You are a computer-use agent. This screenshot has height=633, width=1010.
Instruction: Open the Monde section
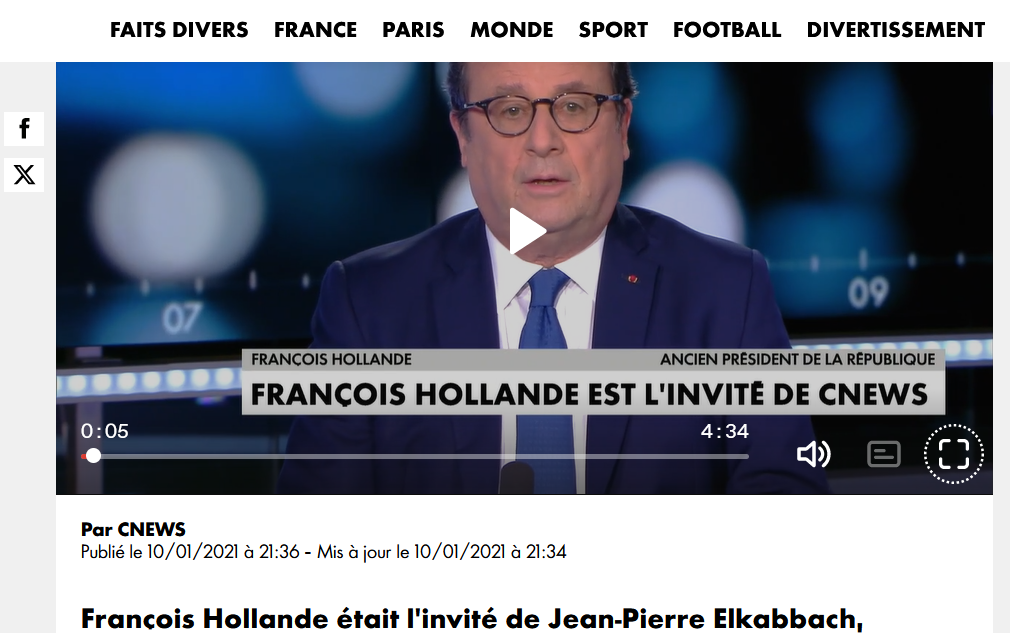pyautogui.click(x=511, y=30)
